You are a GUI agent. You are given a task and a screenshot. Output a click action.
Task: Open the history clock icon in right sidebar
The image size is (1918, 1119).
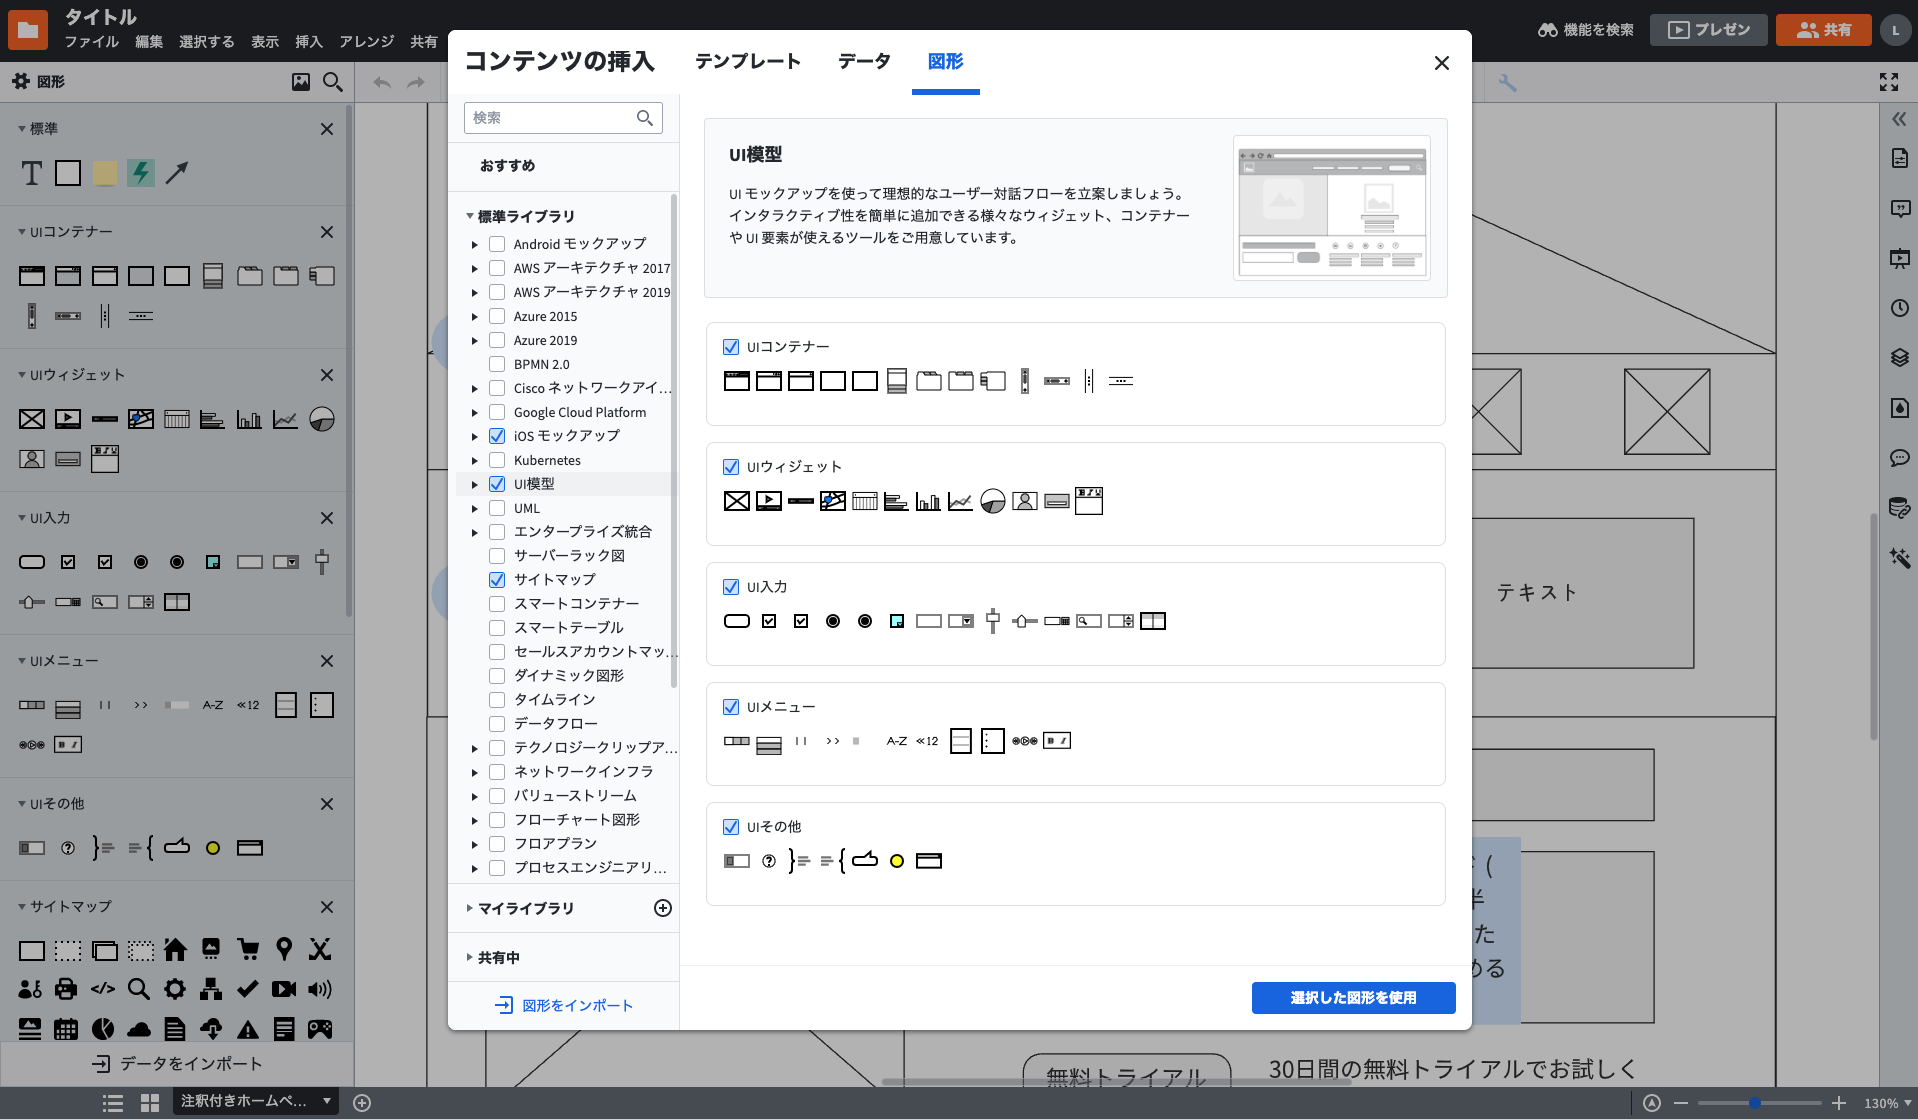tap(1900, 308)
